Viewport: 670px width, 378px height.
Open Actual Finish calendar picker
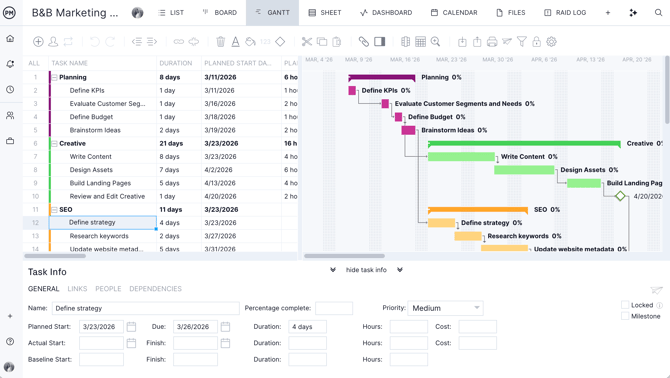[x=225, y=343]
